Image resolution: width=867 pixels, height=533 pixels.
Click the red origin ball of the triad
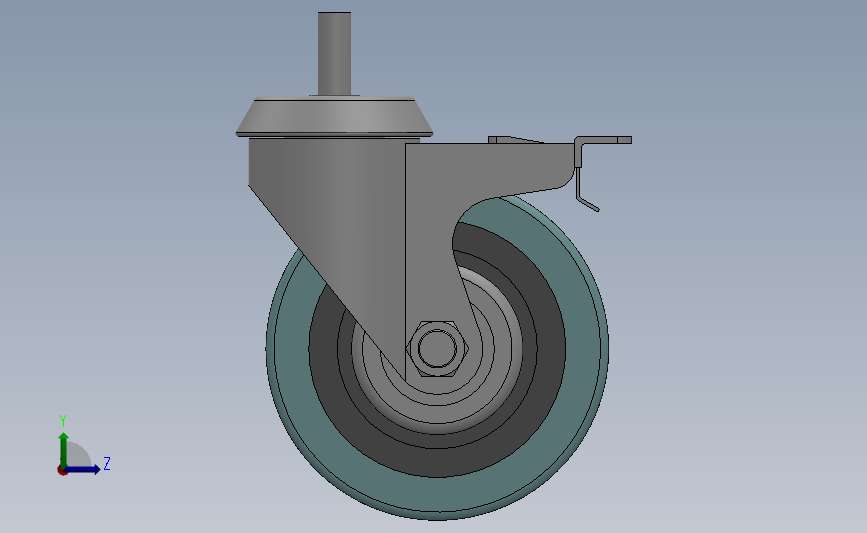click(62, 471)
